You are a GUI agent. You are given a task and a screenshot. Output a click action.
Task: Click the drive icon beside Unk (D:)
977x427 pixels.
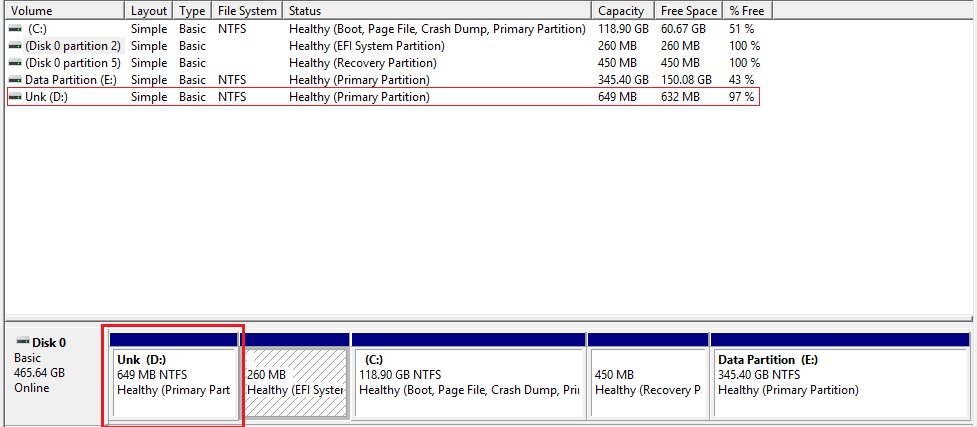[x=15, y=97]
